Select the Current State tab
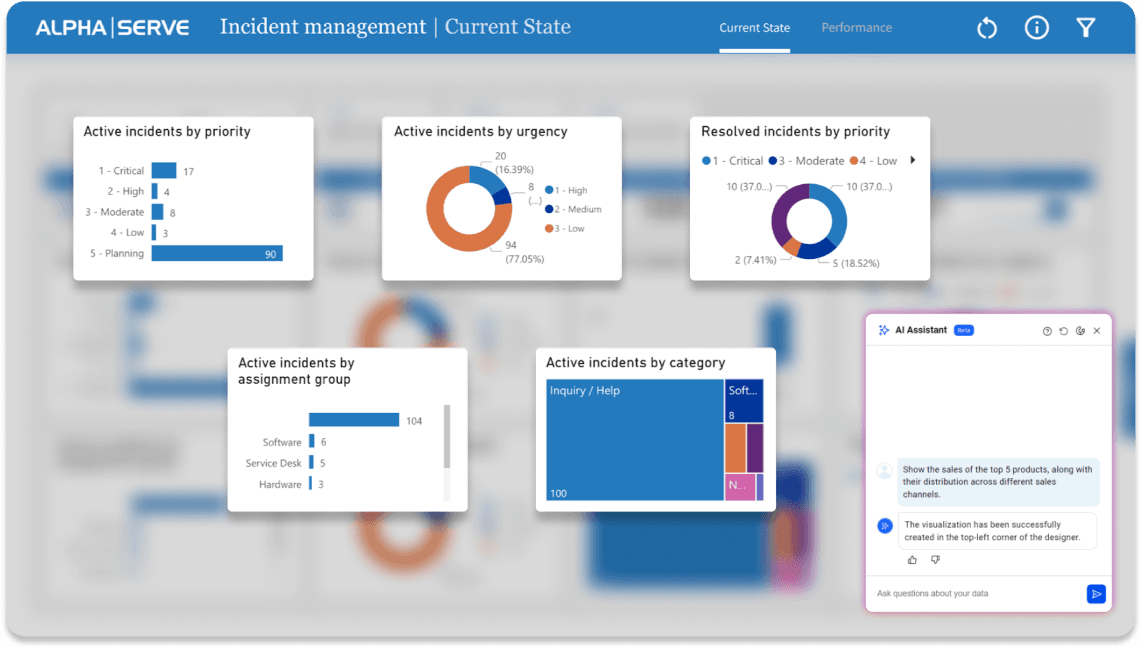Viewport: 1142px width, 649px height. [754, 28]
